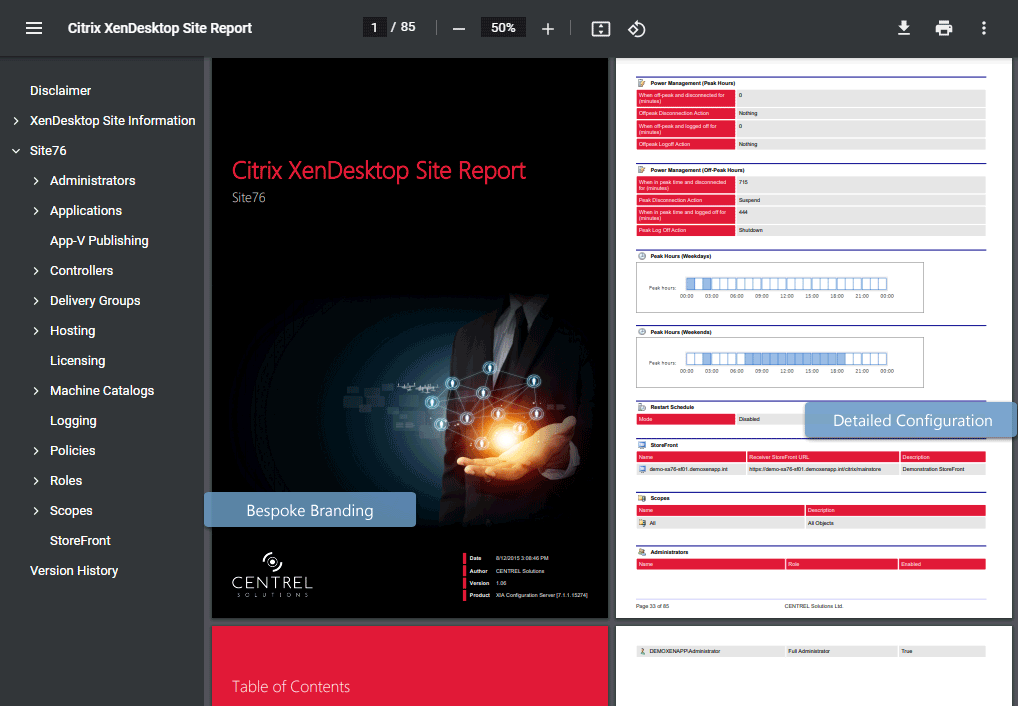Image resolution: width=1018 pixels, height=706 pixels.
Task: Open the StoreFront bookmark
Action: tap(80, 540)
